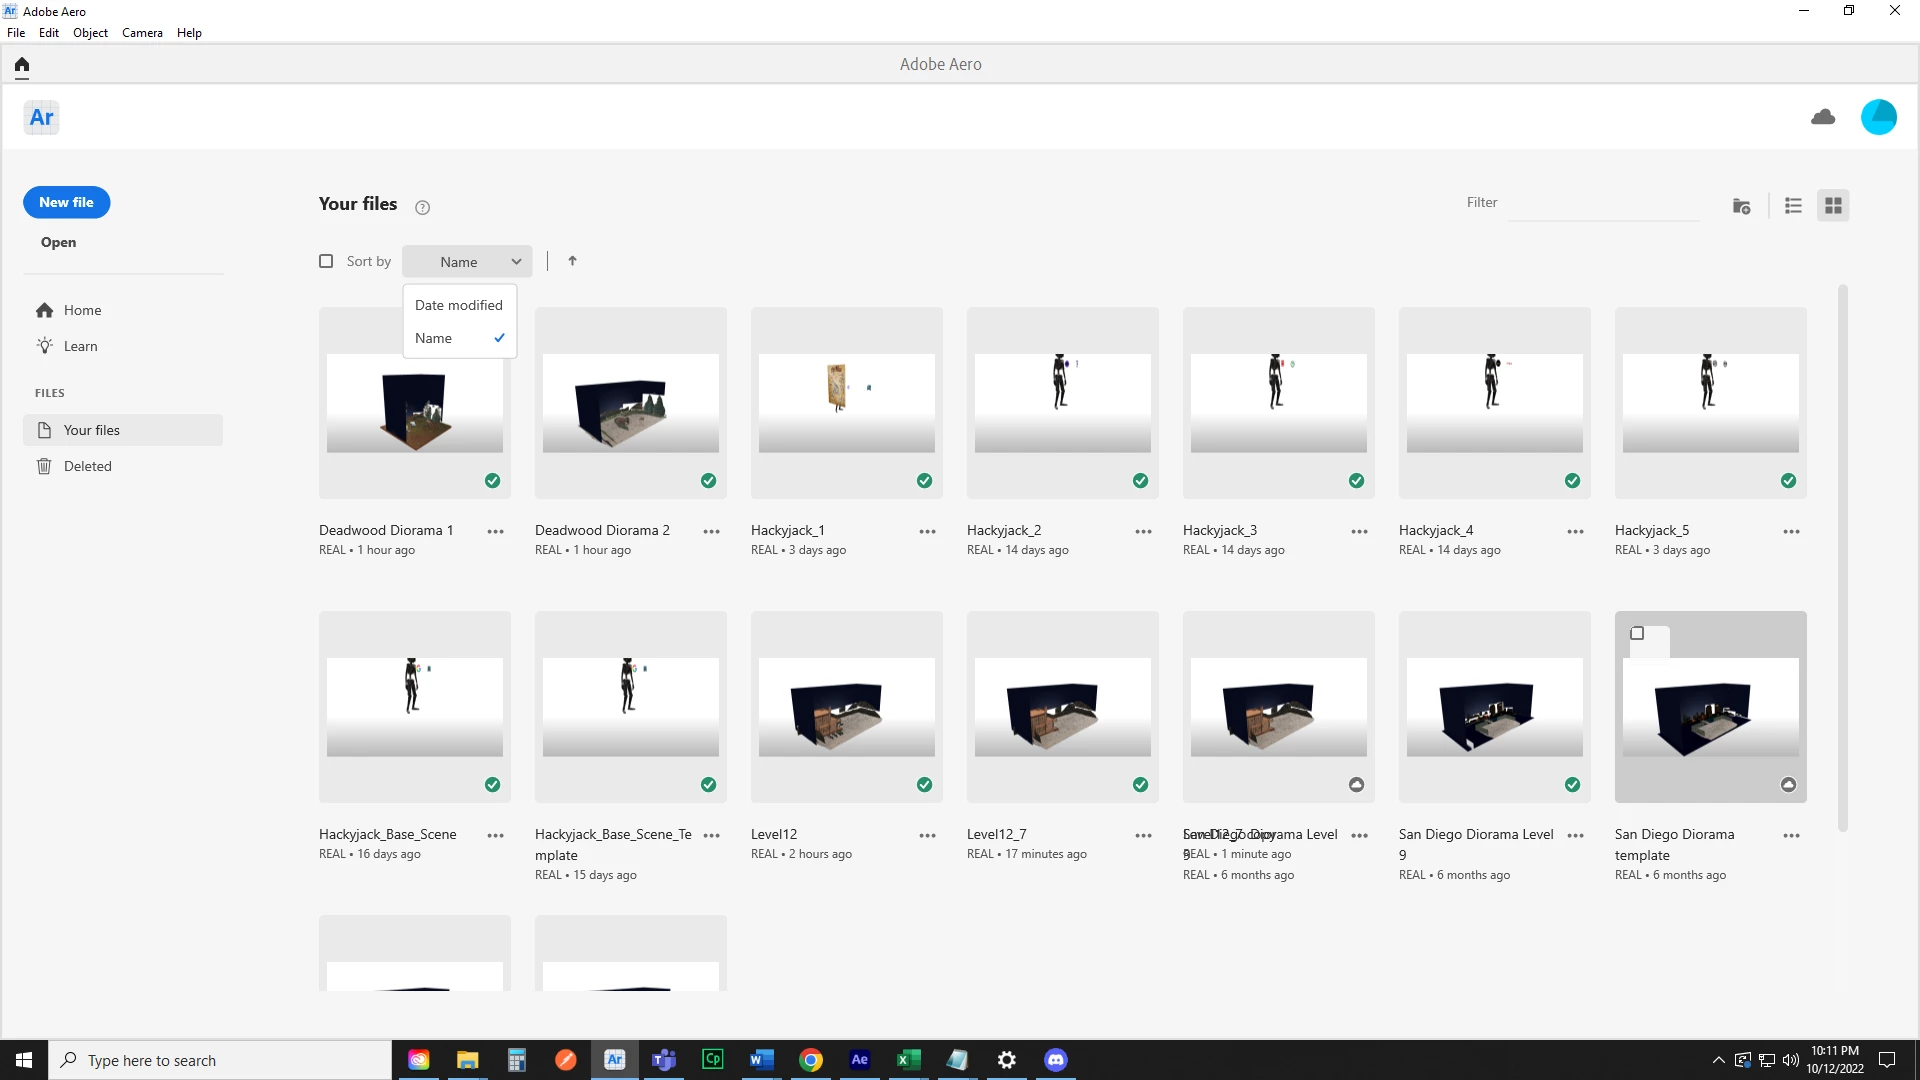1920x1080 pixels.
Task: Open more options for Level12_7
Action: click(x=1143, y=836)
